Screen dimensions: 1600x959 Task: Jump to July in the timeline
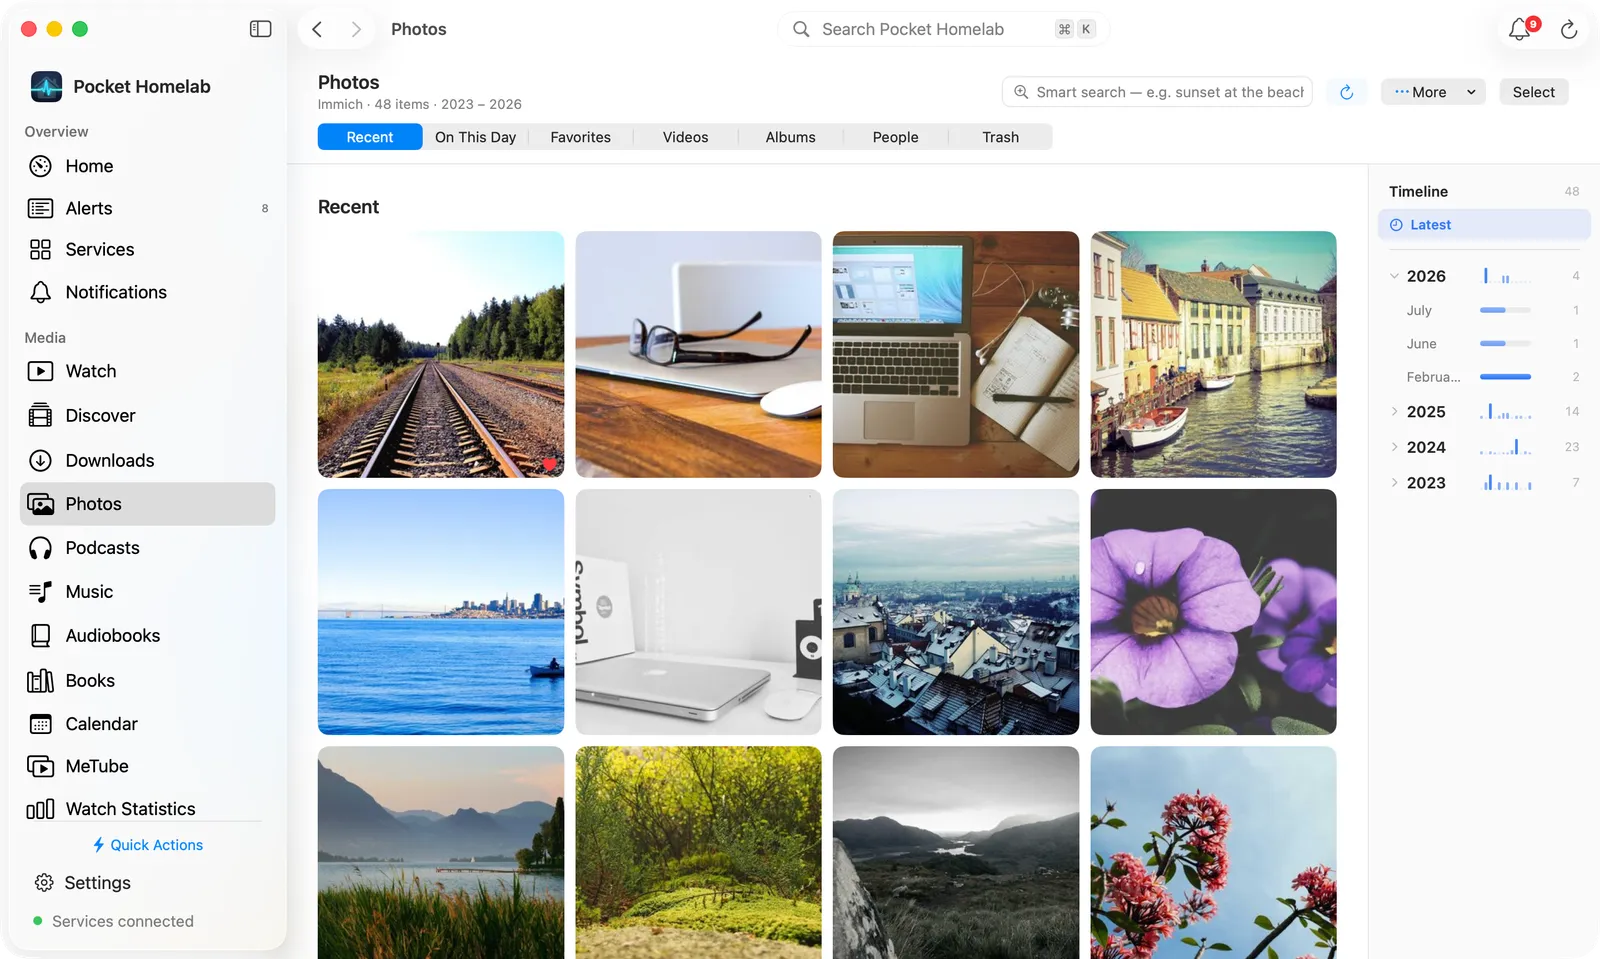pyautogui.click(x=1484, y=310)
